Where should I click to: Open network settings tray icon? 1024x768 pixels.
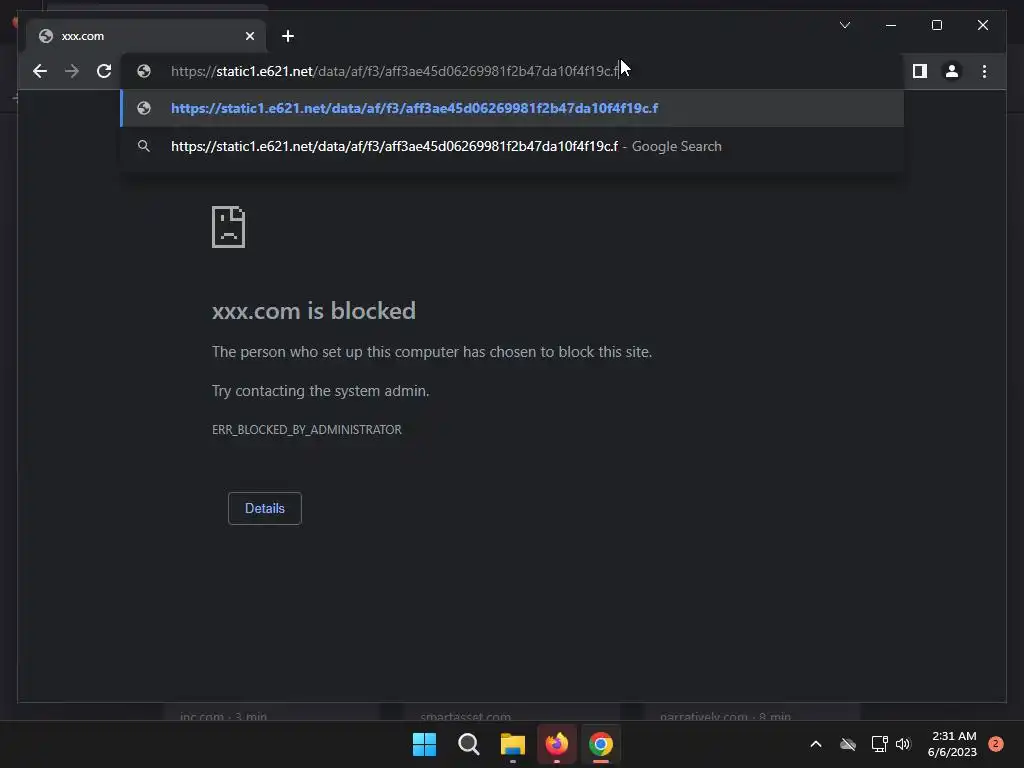(x=879, y=744)
